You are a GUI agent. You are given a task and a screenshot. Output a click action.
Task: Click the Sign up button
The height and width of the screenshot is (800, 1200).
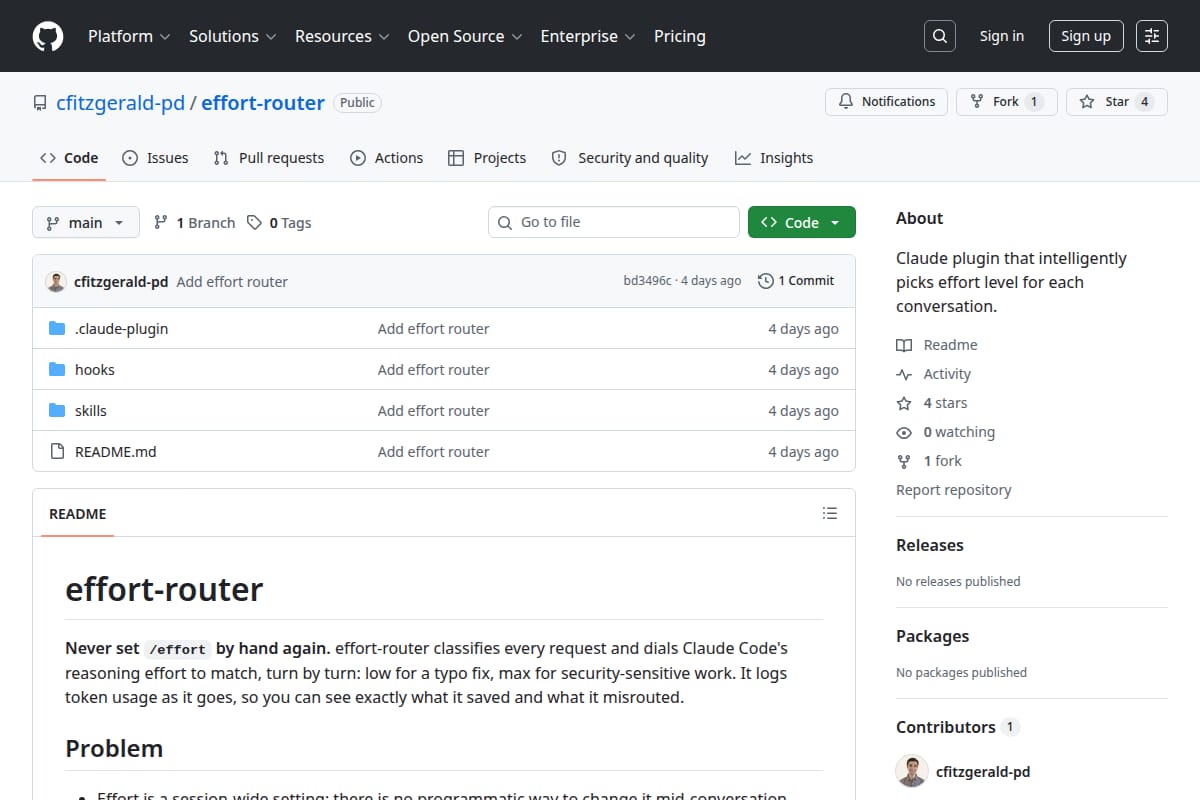click(x=1086, y=36)
